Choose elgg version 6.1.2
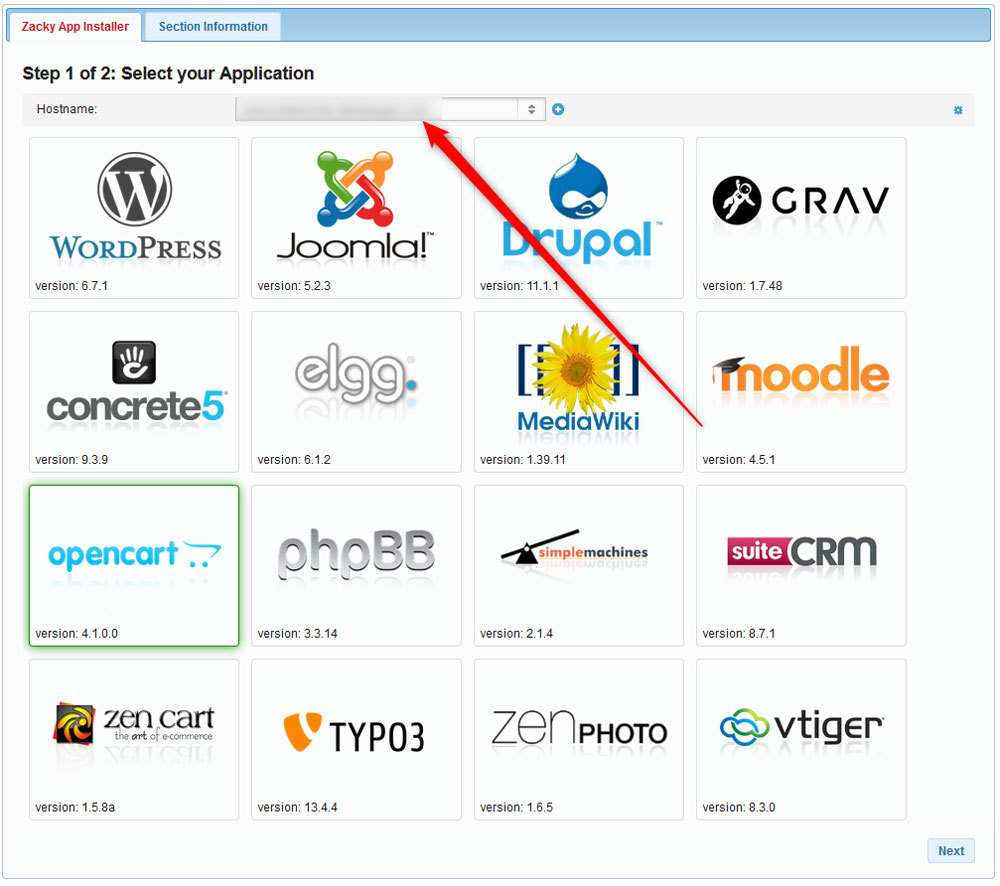Image resolution: width=1000 pixels, height=886 pixels. (356, 391)
